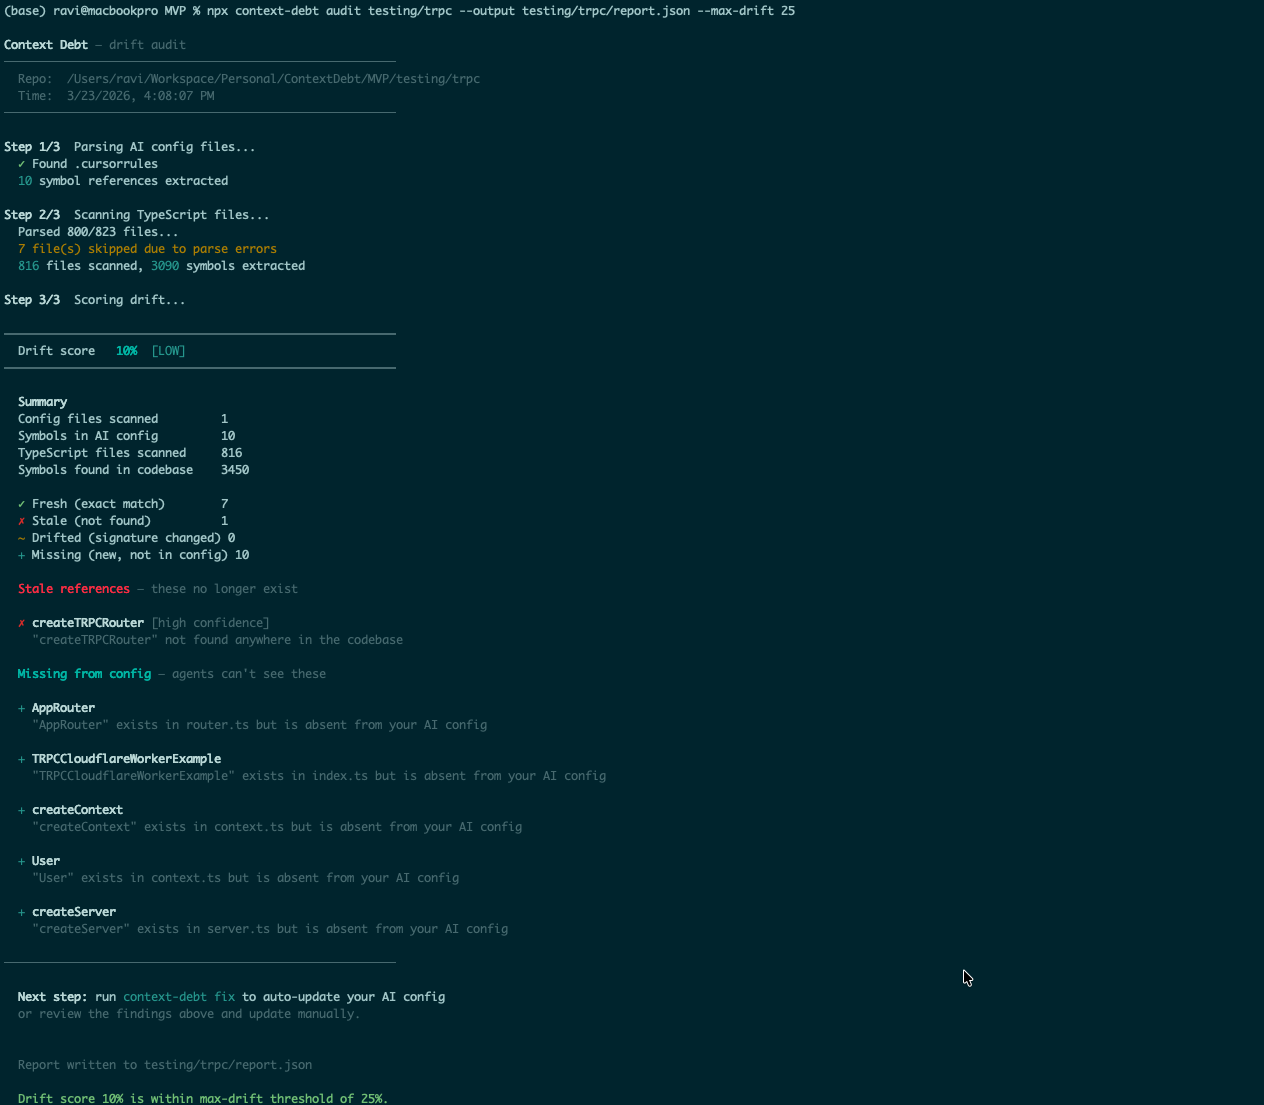Click the plus icon beside createServer entry
Image resolution: width=1264 pixels, height=1105 pixels.
tap(20, 911)
